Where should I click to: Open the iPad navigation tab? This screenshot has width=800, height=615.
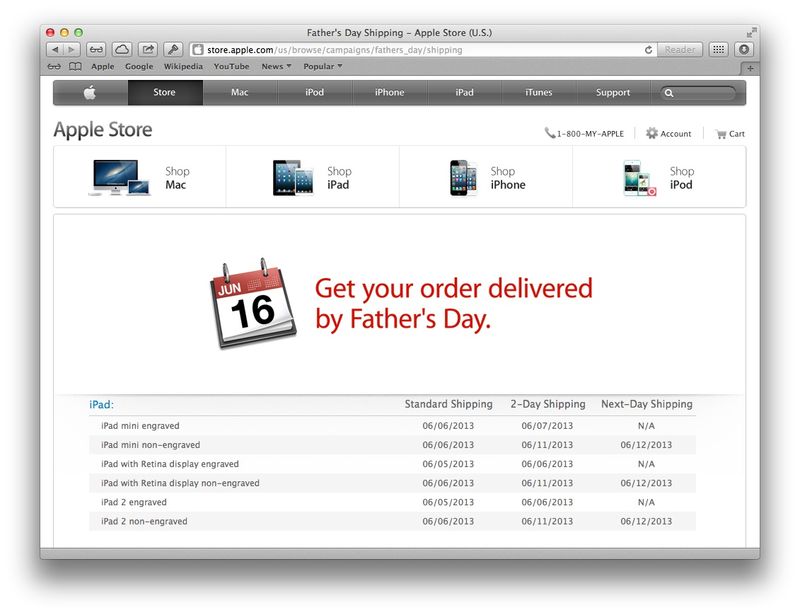pyautogui.click(x=464, y=92)
